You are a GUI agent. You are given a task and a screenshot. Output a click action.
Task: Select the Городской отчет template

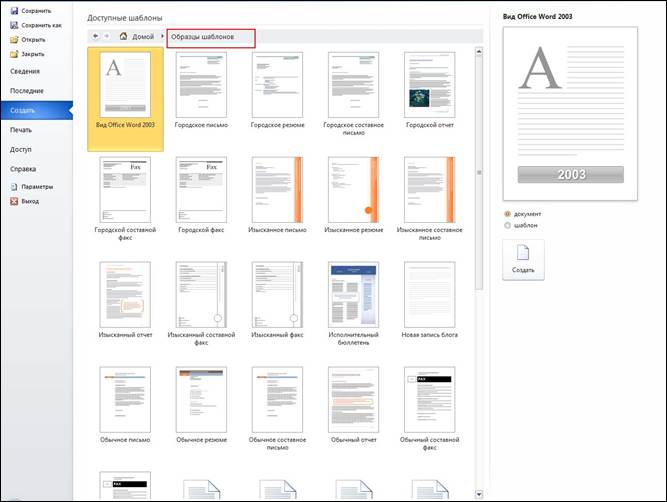coord(430,90)
